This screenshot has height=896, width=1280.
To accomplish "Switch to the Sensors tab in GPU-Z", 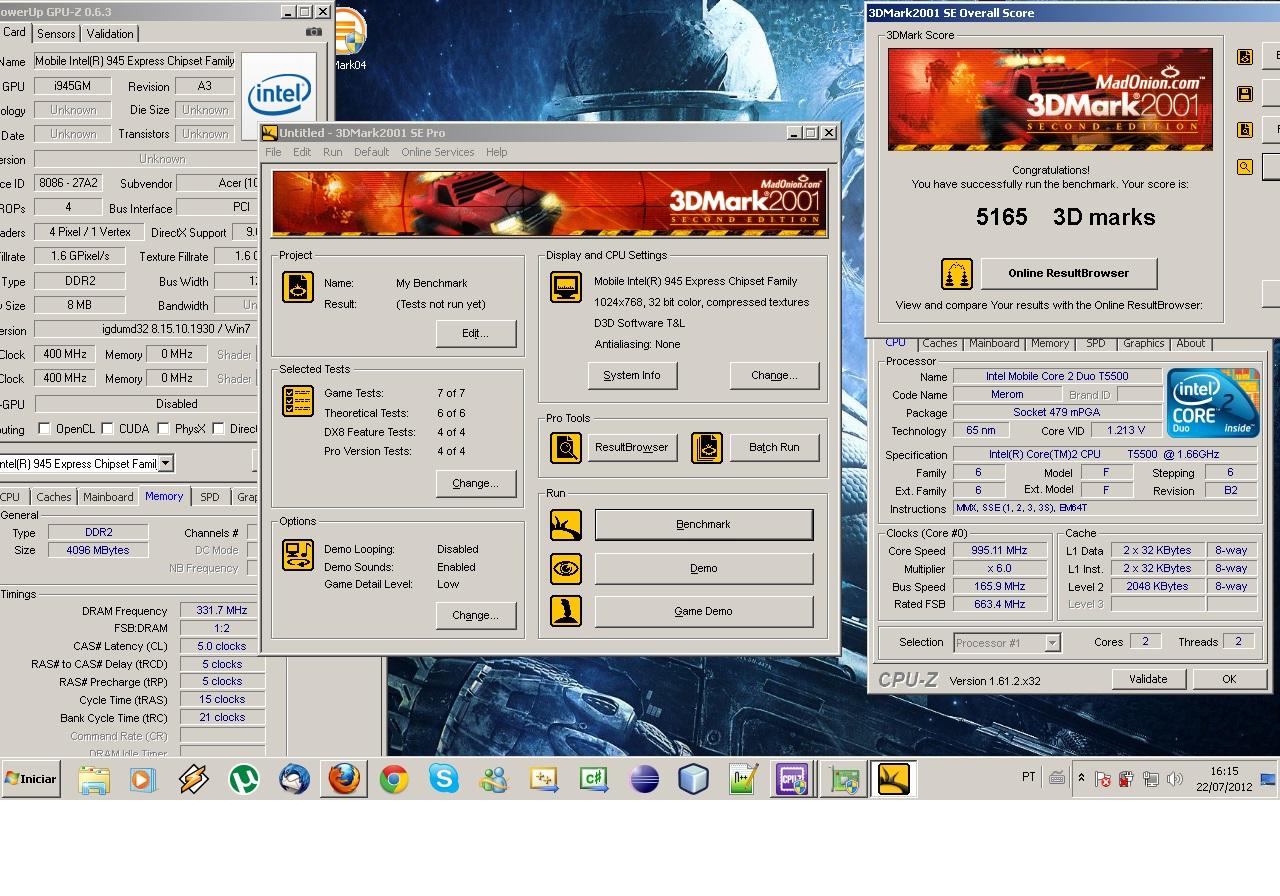I will [56, 33].
